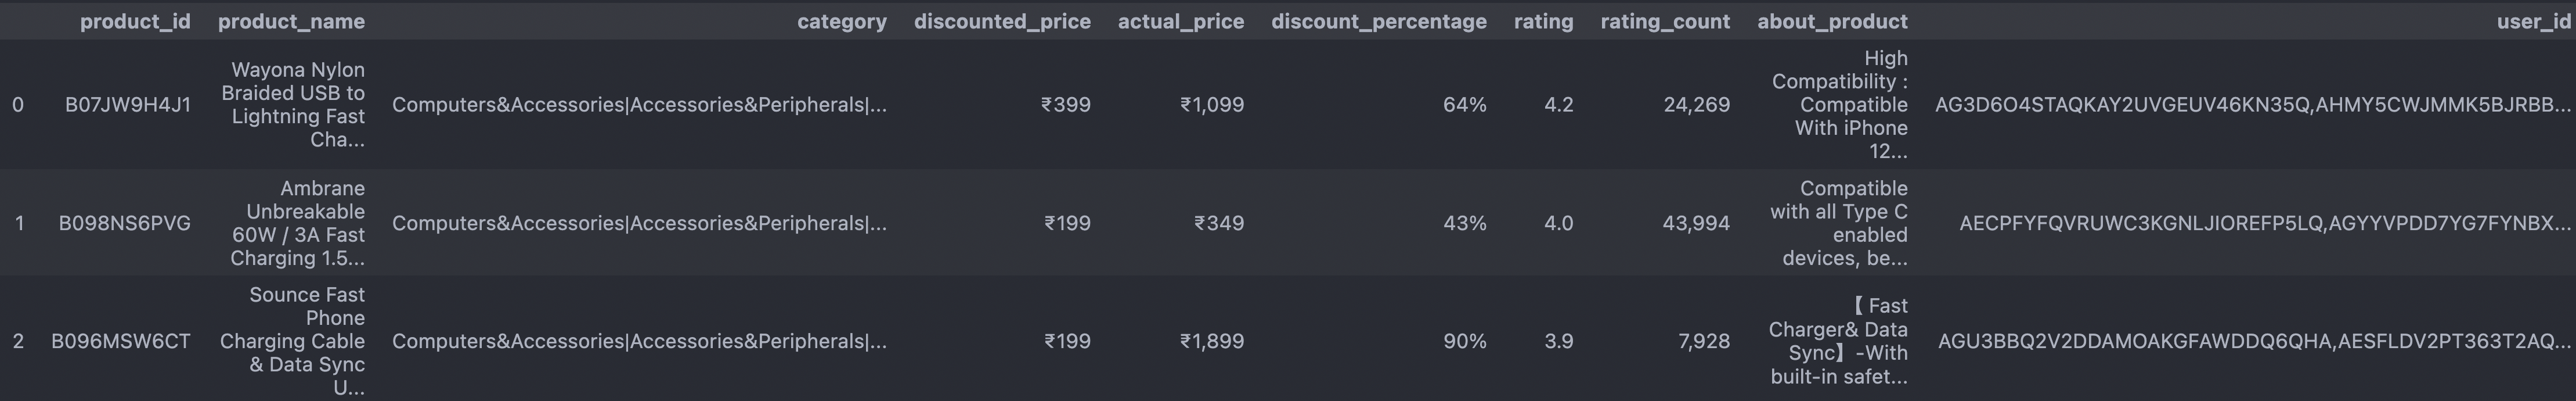The height and width of the screenshot is (401, 2576).
Task: Select the B098NS6PVG product ID cell
Action: [x=125, y=223]
